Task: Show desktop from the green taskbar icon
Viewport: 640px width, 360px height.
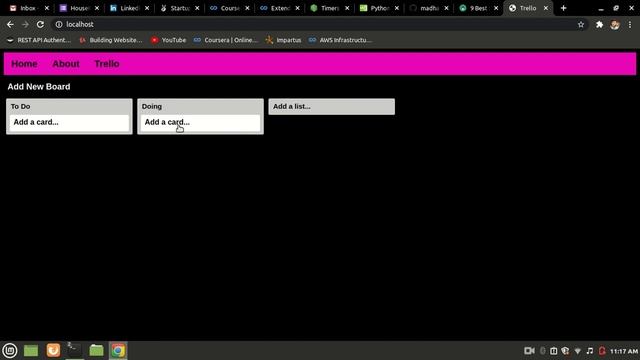Action: [x=31, y=350]
